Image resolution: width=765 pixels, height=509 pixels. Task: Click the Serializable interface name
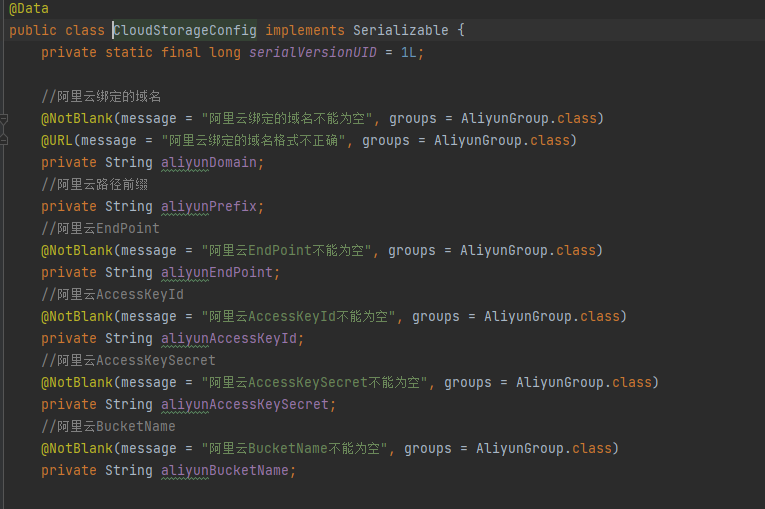click(x=401, y=30)
